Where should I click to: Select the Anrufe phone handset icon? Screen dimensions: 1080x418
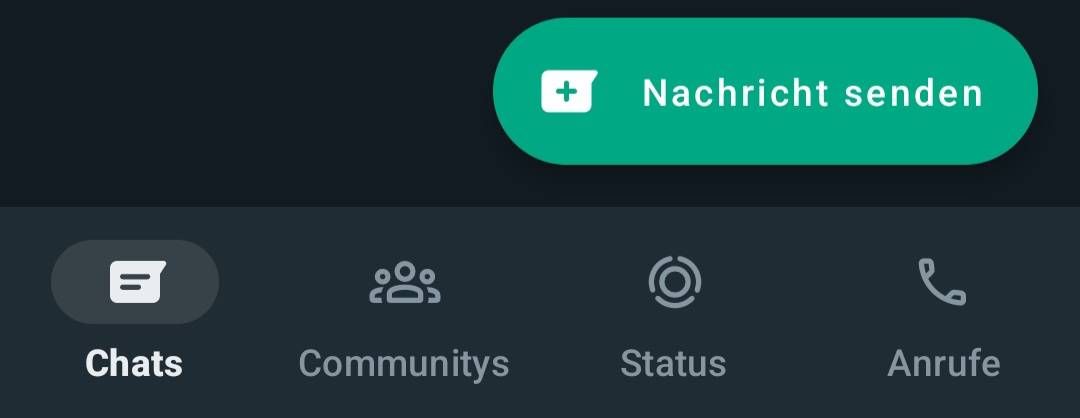click(942, 282)
